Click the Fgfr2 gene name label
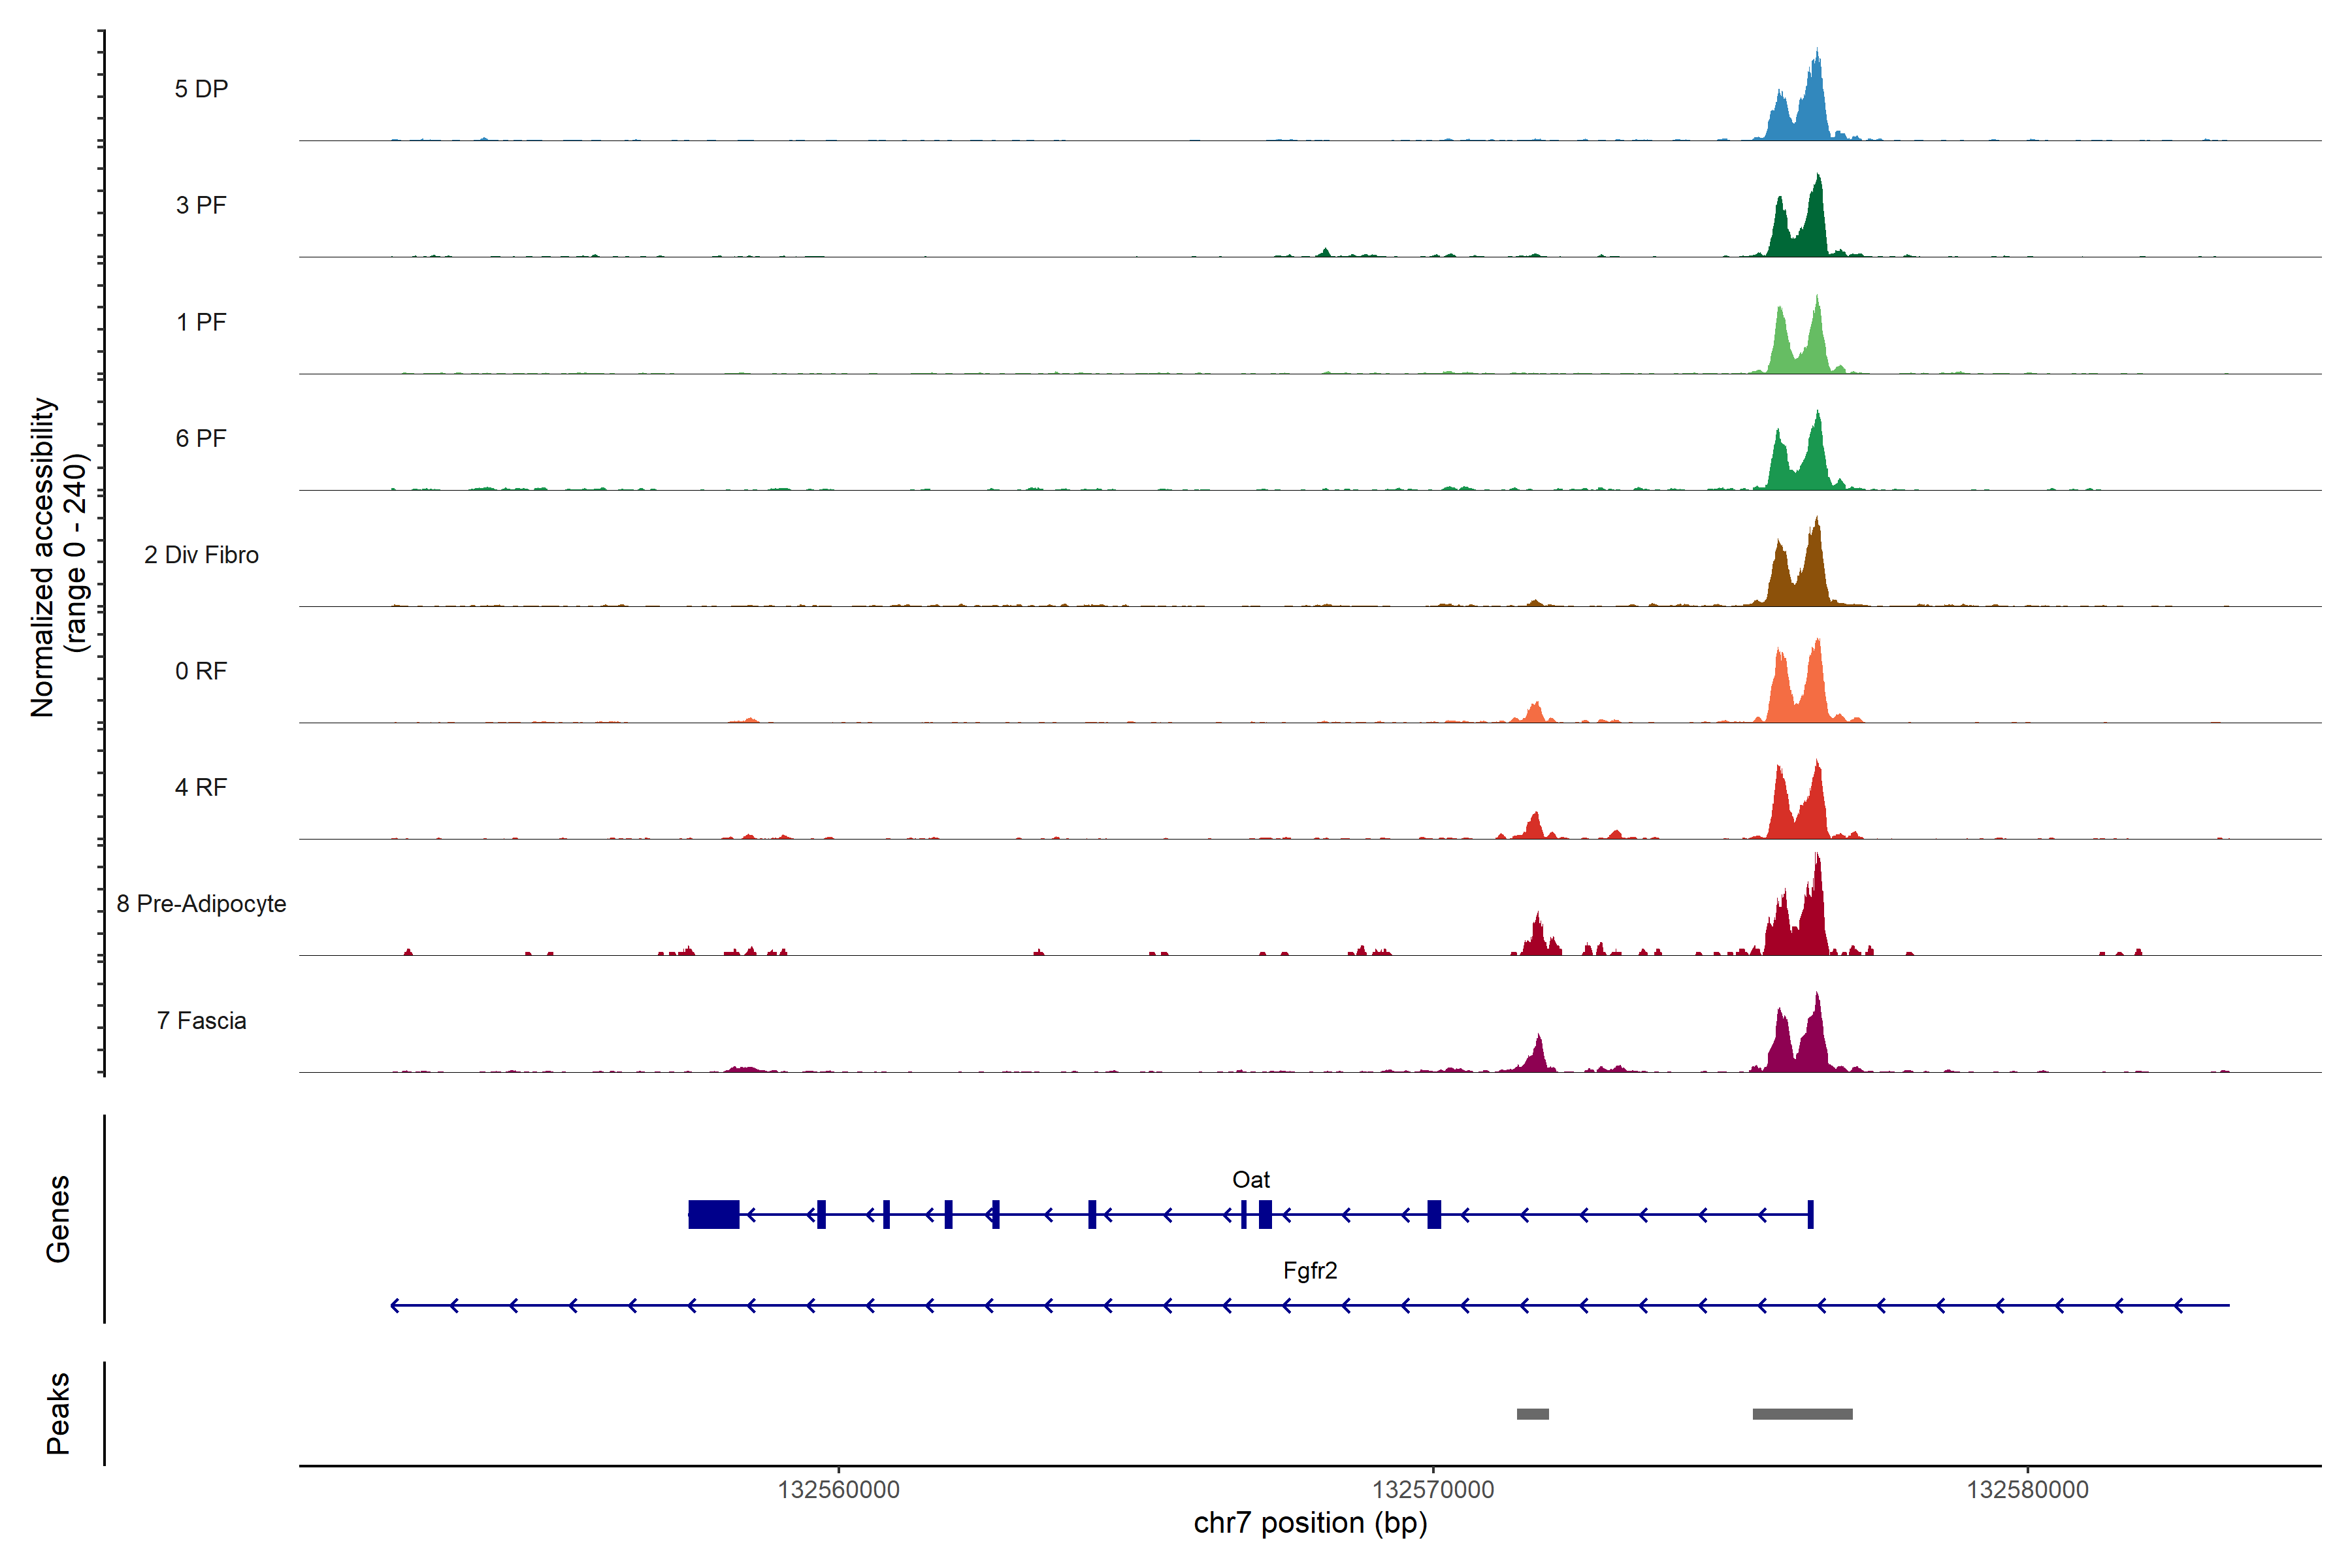Image resolution: width=2352 pixels, height=1568 pixels. (1309, 1271)
